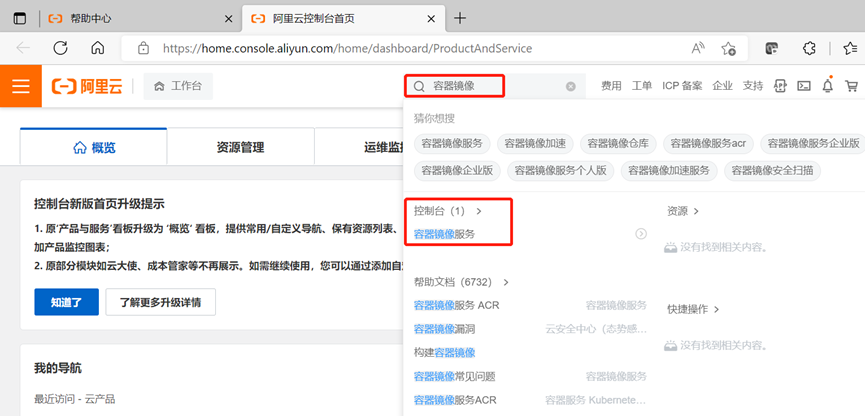Expand the 快捷操作 section
The image size is (865, 416).
click(693, 310)
